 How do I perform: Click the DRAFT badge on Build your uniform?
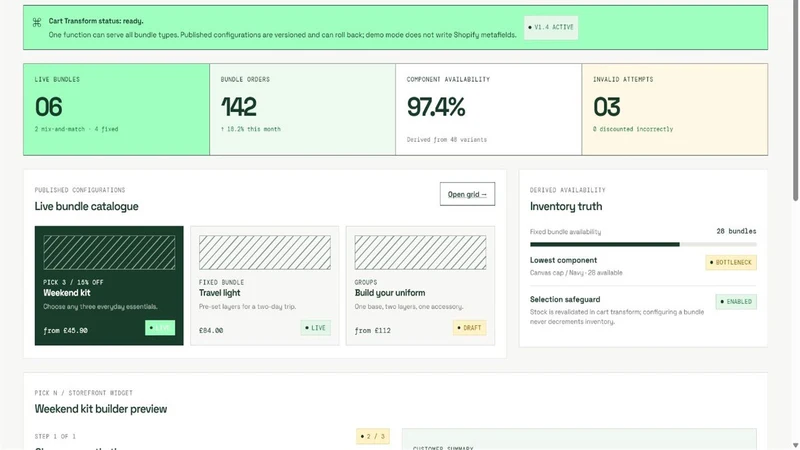coord(469,328)
